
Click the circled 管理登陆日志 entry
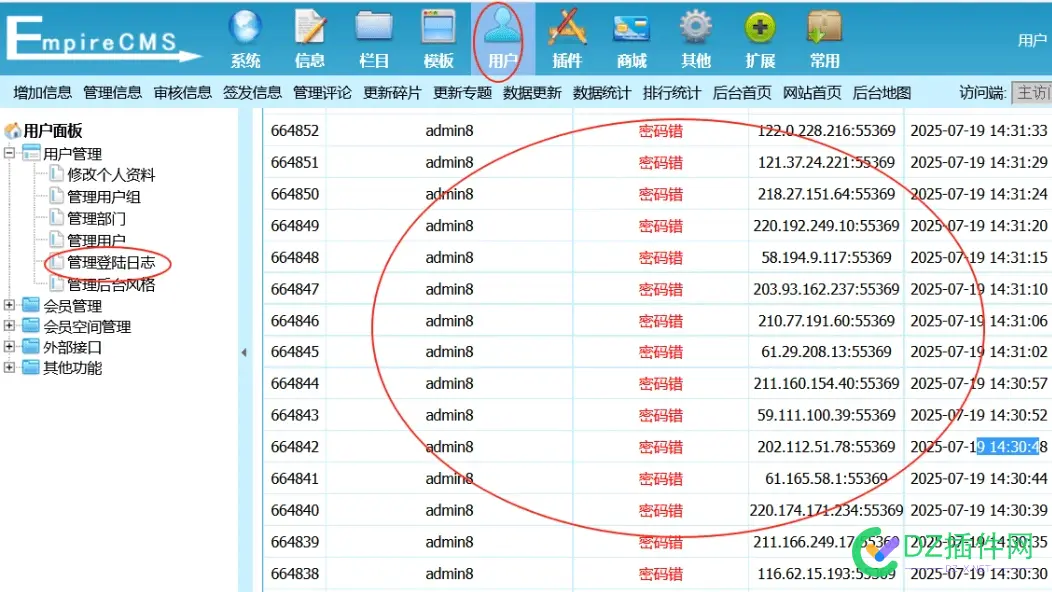coord(110,262)
